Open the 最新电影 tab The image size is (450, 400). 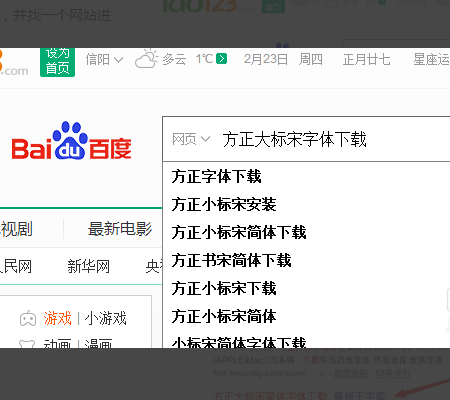coord(120,229)
